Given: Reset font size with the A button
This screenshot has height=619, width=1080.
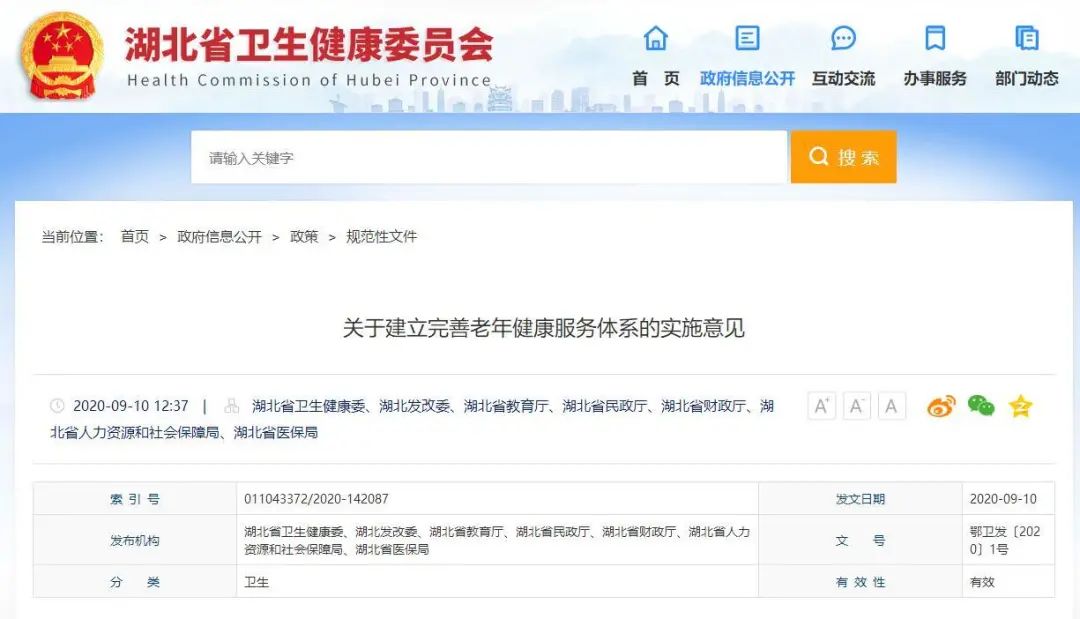Looking at the screenshot, I should point(890,406).
